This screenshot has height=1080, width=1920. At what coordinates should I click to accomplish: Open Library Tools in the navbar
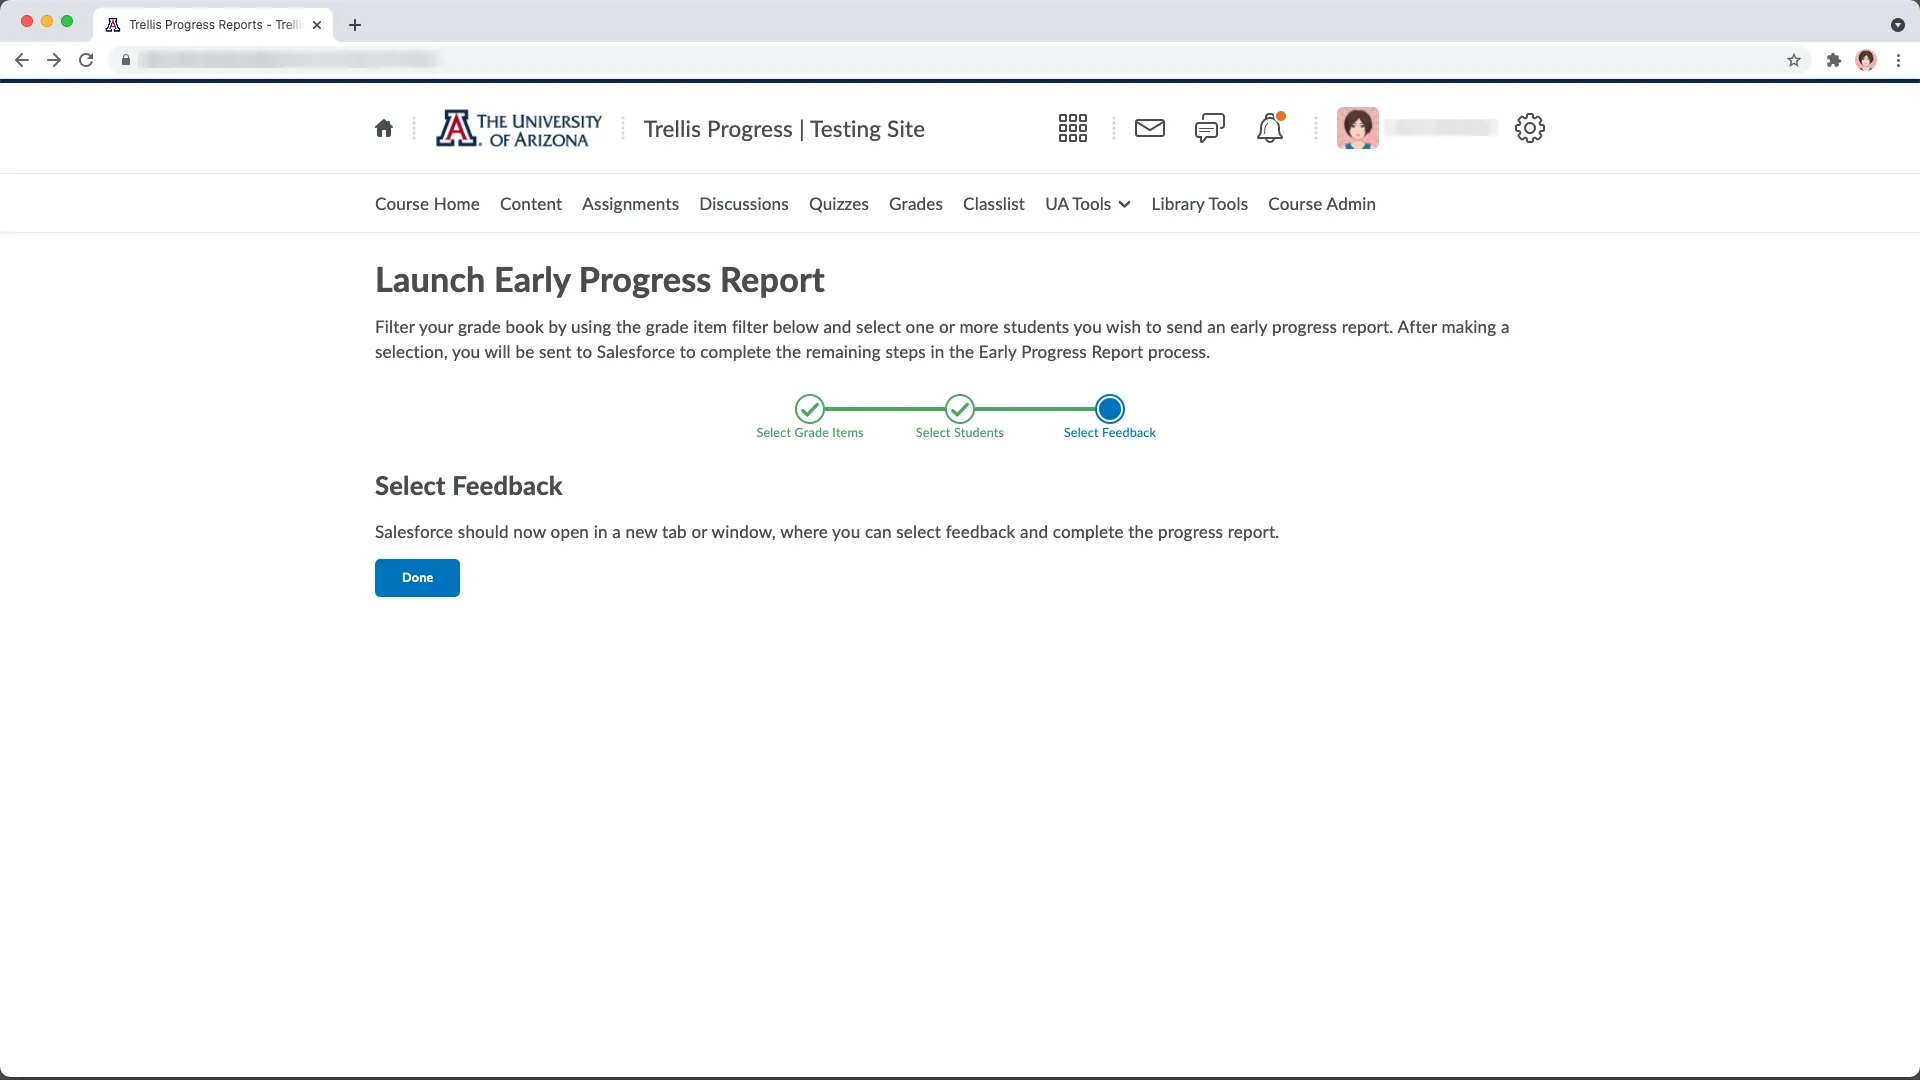[x=1199, y=204]
